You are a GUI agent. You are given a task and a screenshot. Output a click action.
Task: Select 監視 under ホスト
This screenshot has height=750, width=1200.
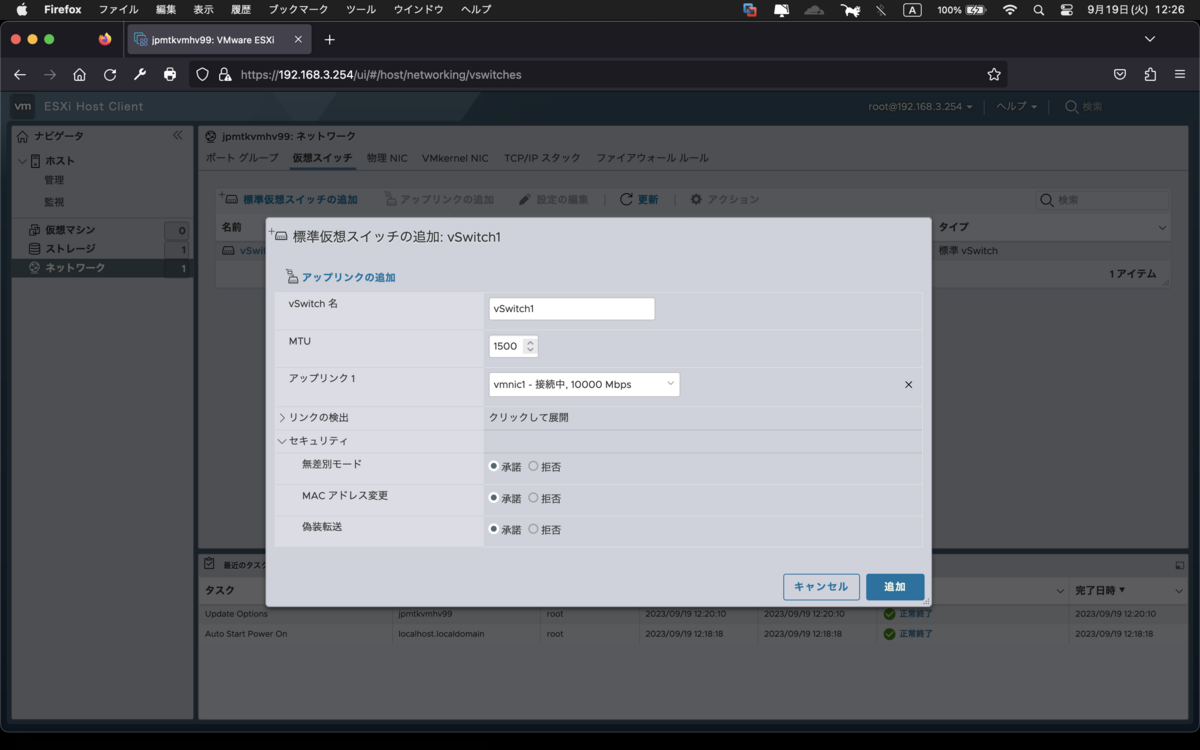(54, 202)
